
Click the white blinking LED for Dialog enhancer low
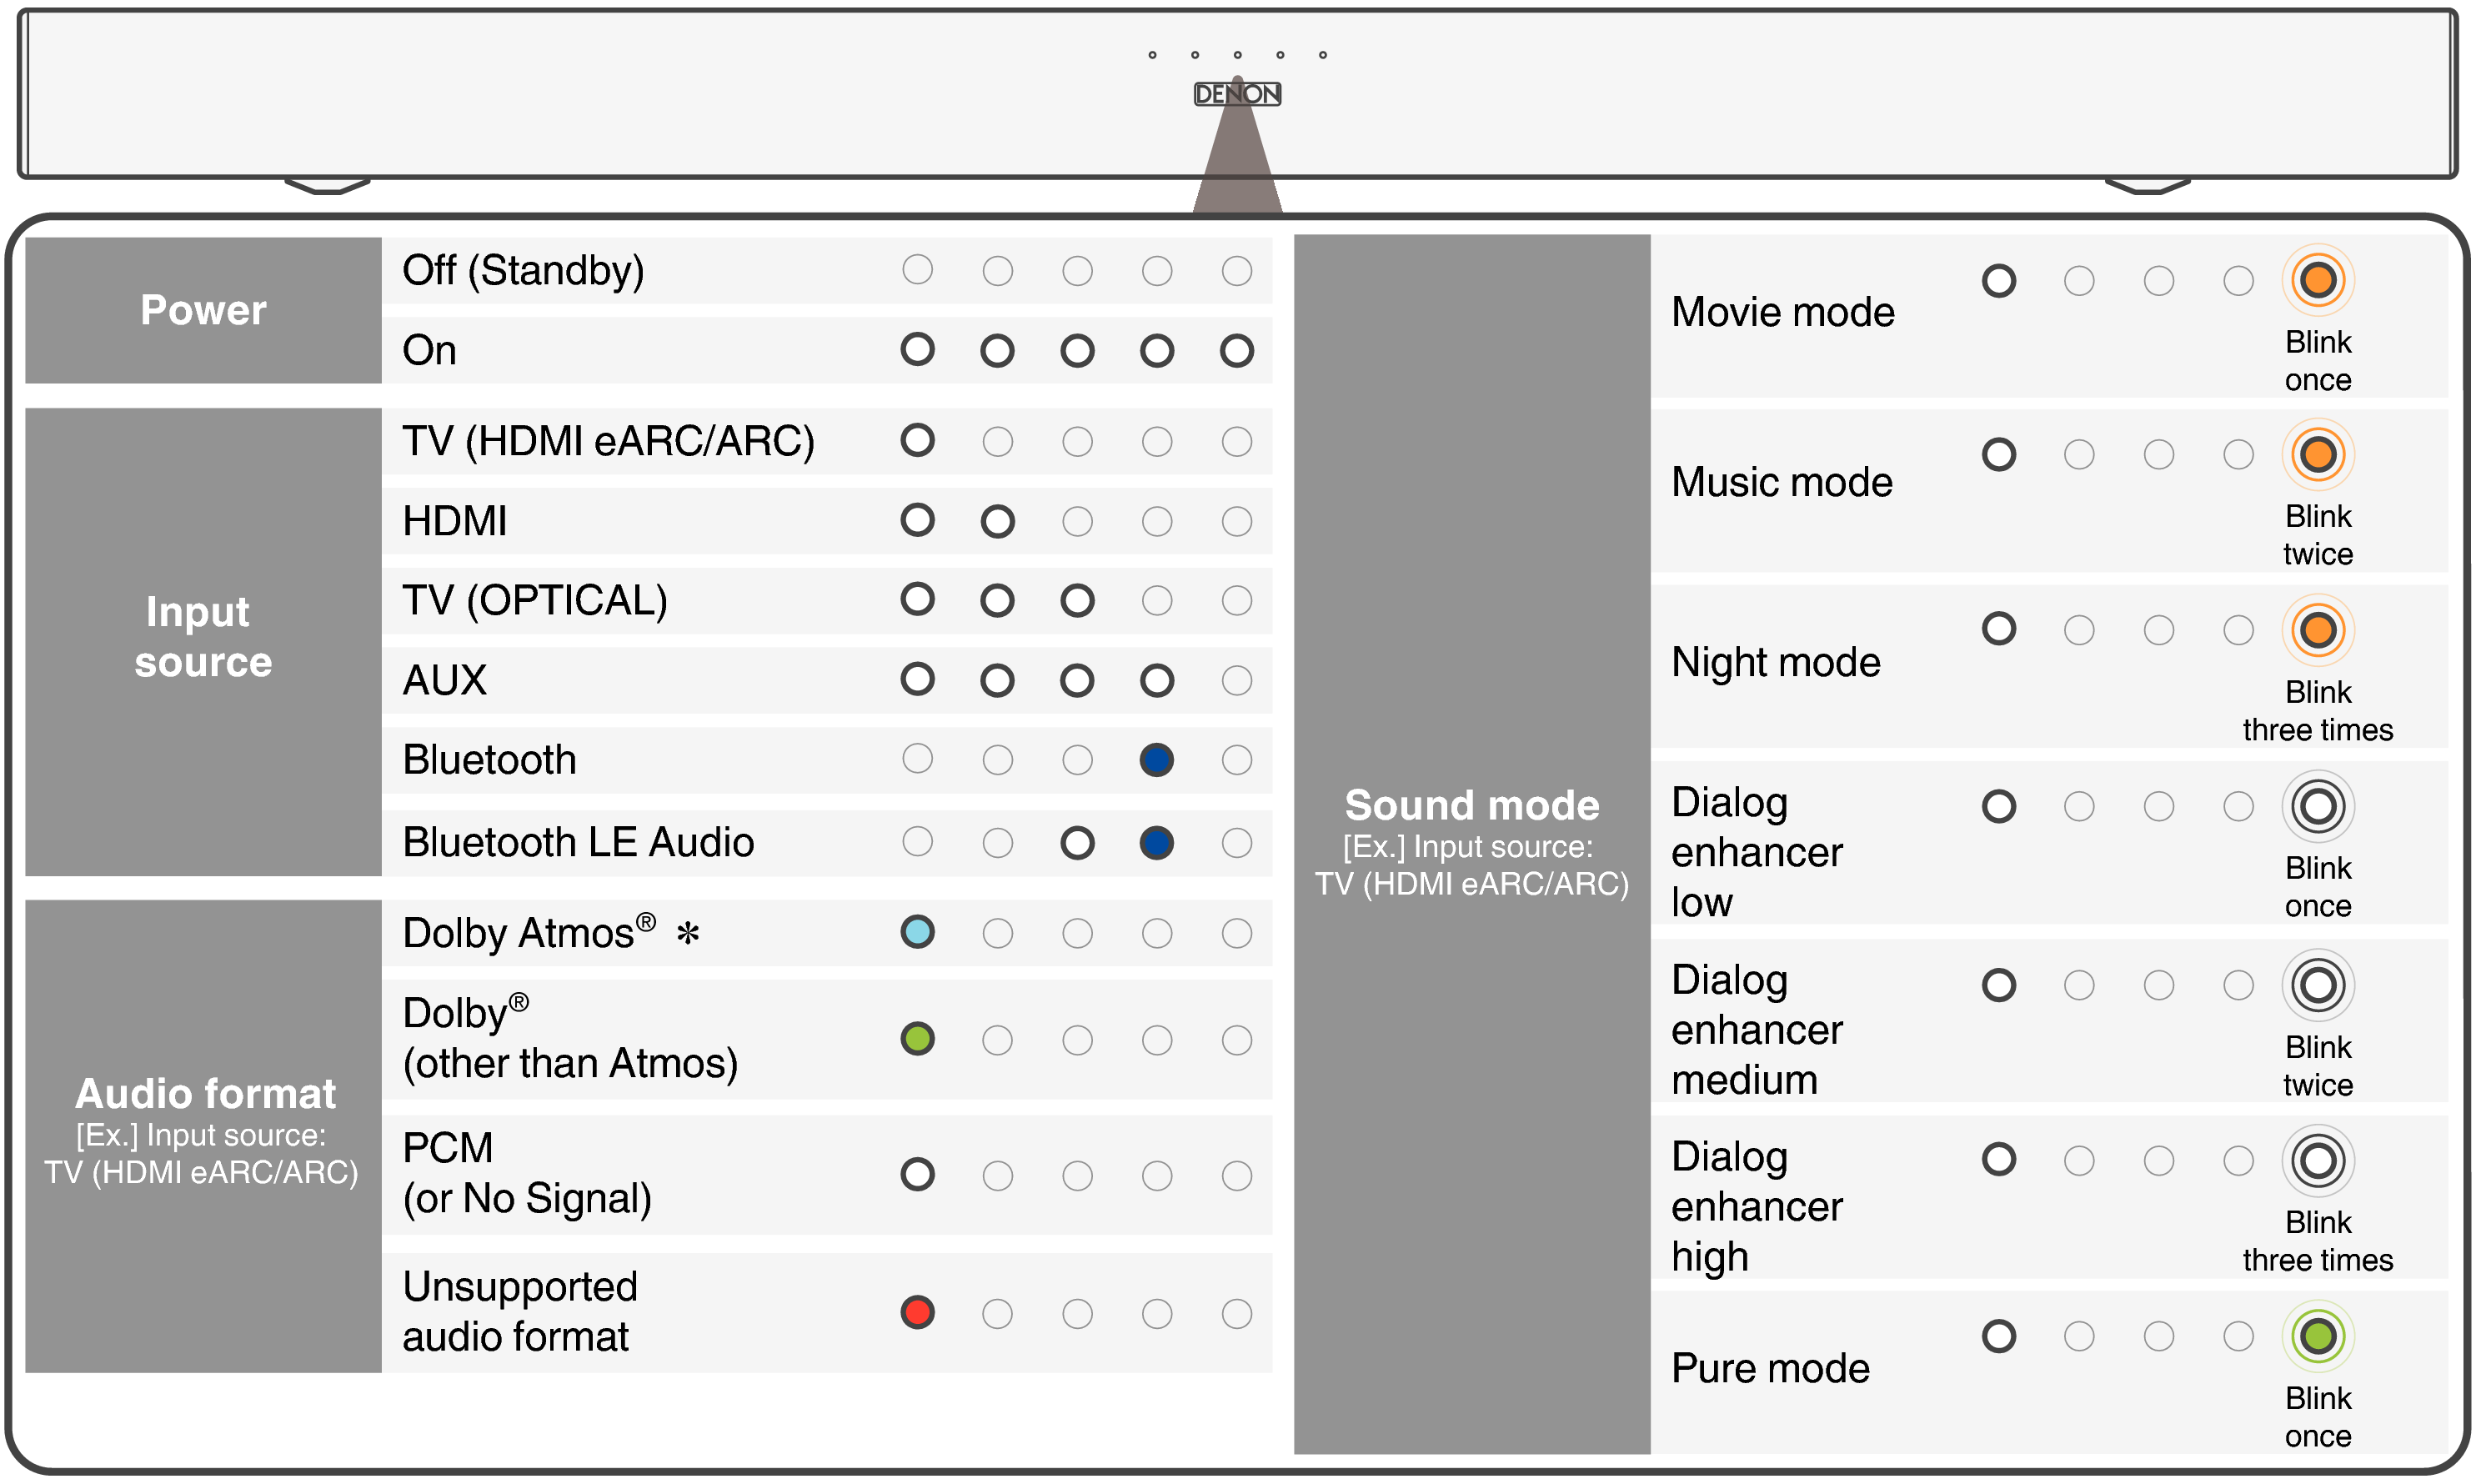2317,806
